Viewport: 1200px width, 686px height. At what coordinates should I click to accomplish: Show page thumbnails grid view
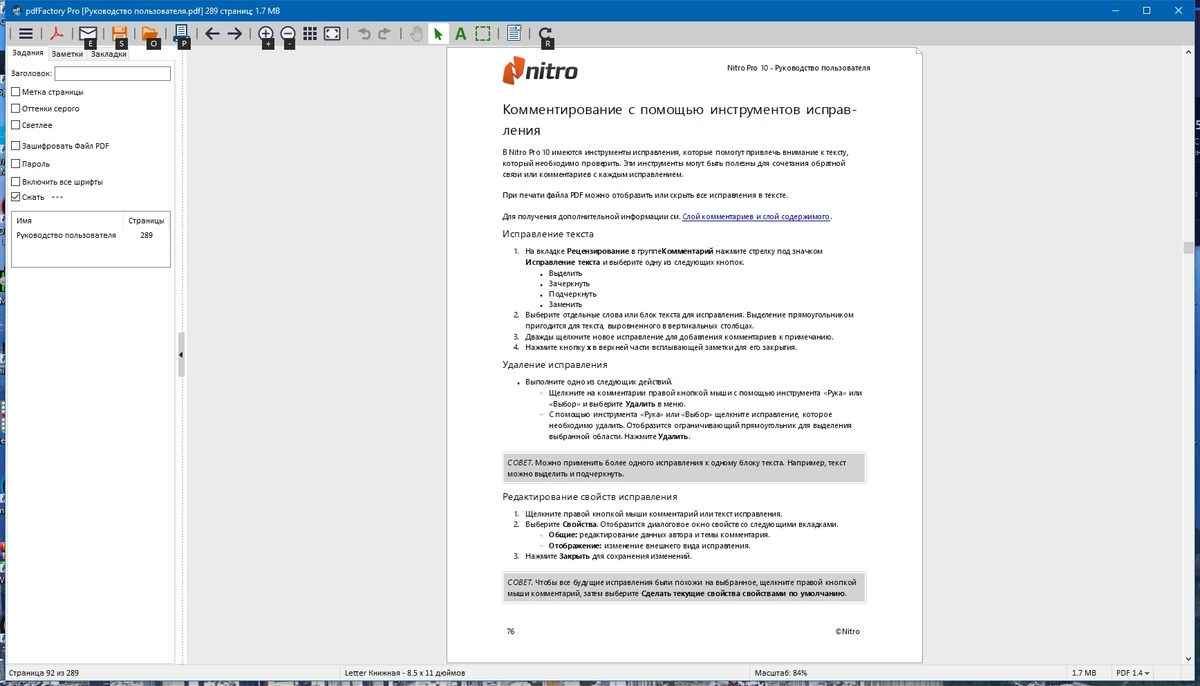pos(310,33)
